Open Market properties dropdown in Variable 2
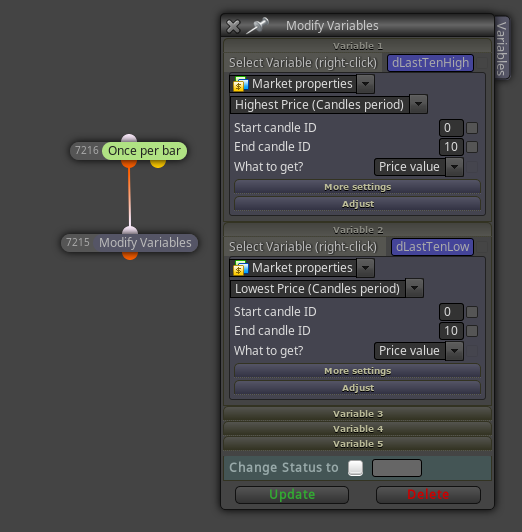The width and height of the screenshot is (522, 532). (365, 268)
